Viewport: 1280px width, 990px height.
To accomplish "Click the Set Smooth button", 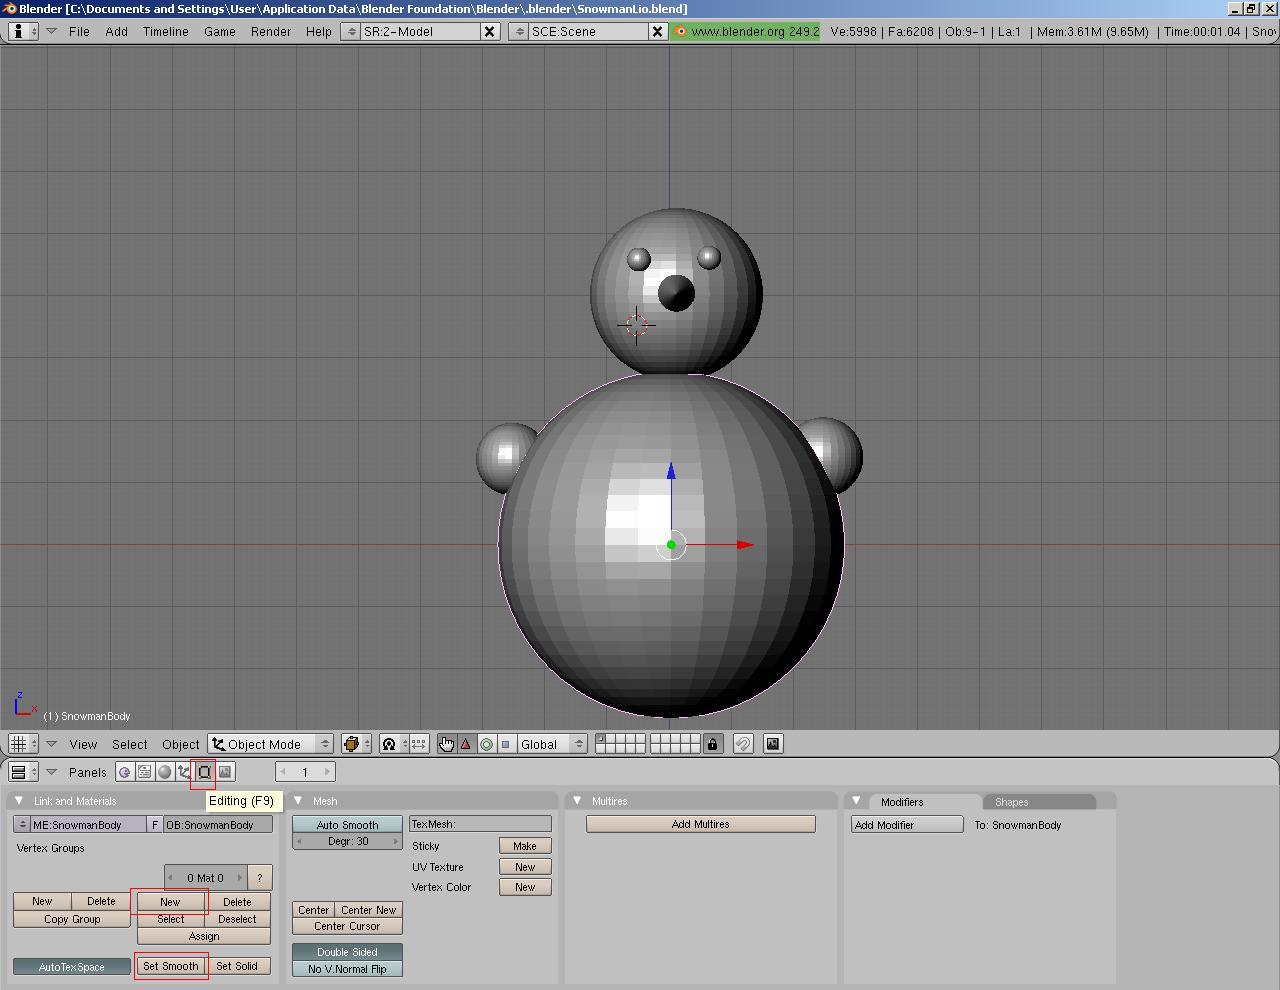I will click(x=170, y=965).
